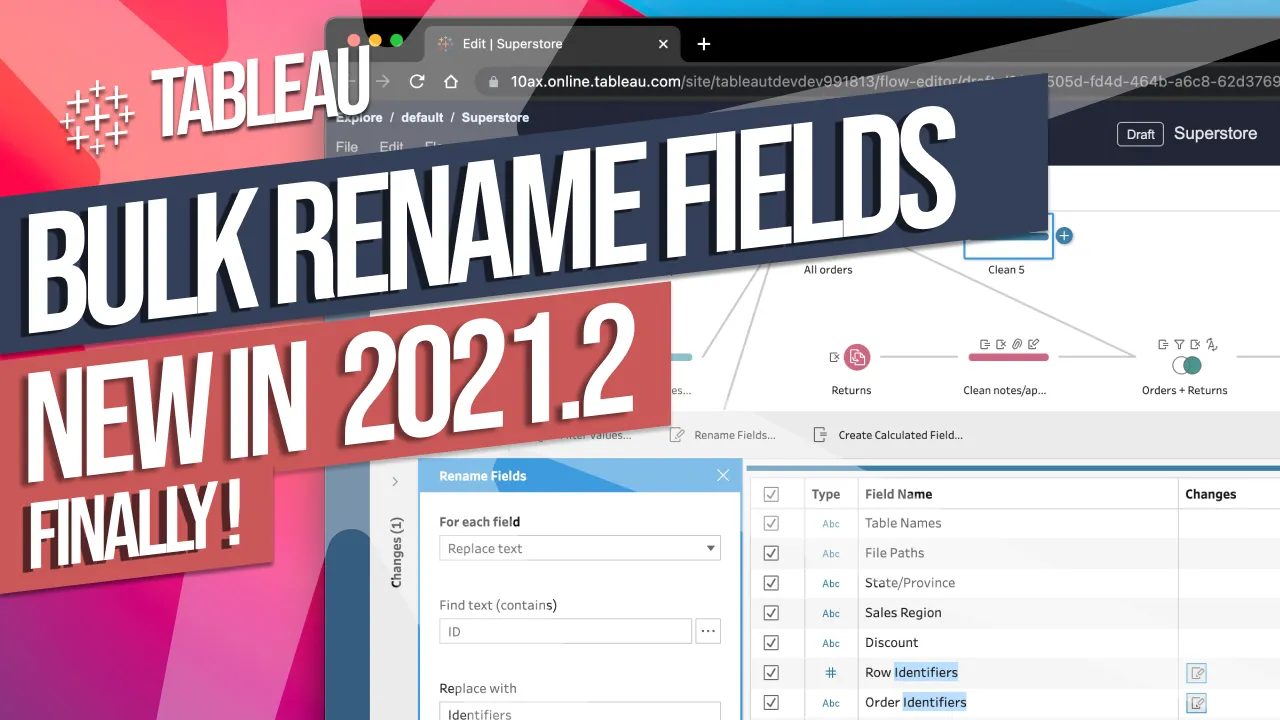Click the change icon for Row Identifiers
Viewport: 1280px width, 720px height.
[x=1196, y=673]
